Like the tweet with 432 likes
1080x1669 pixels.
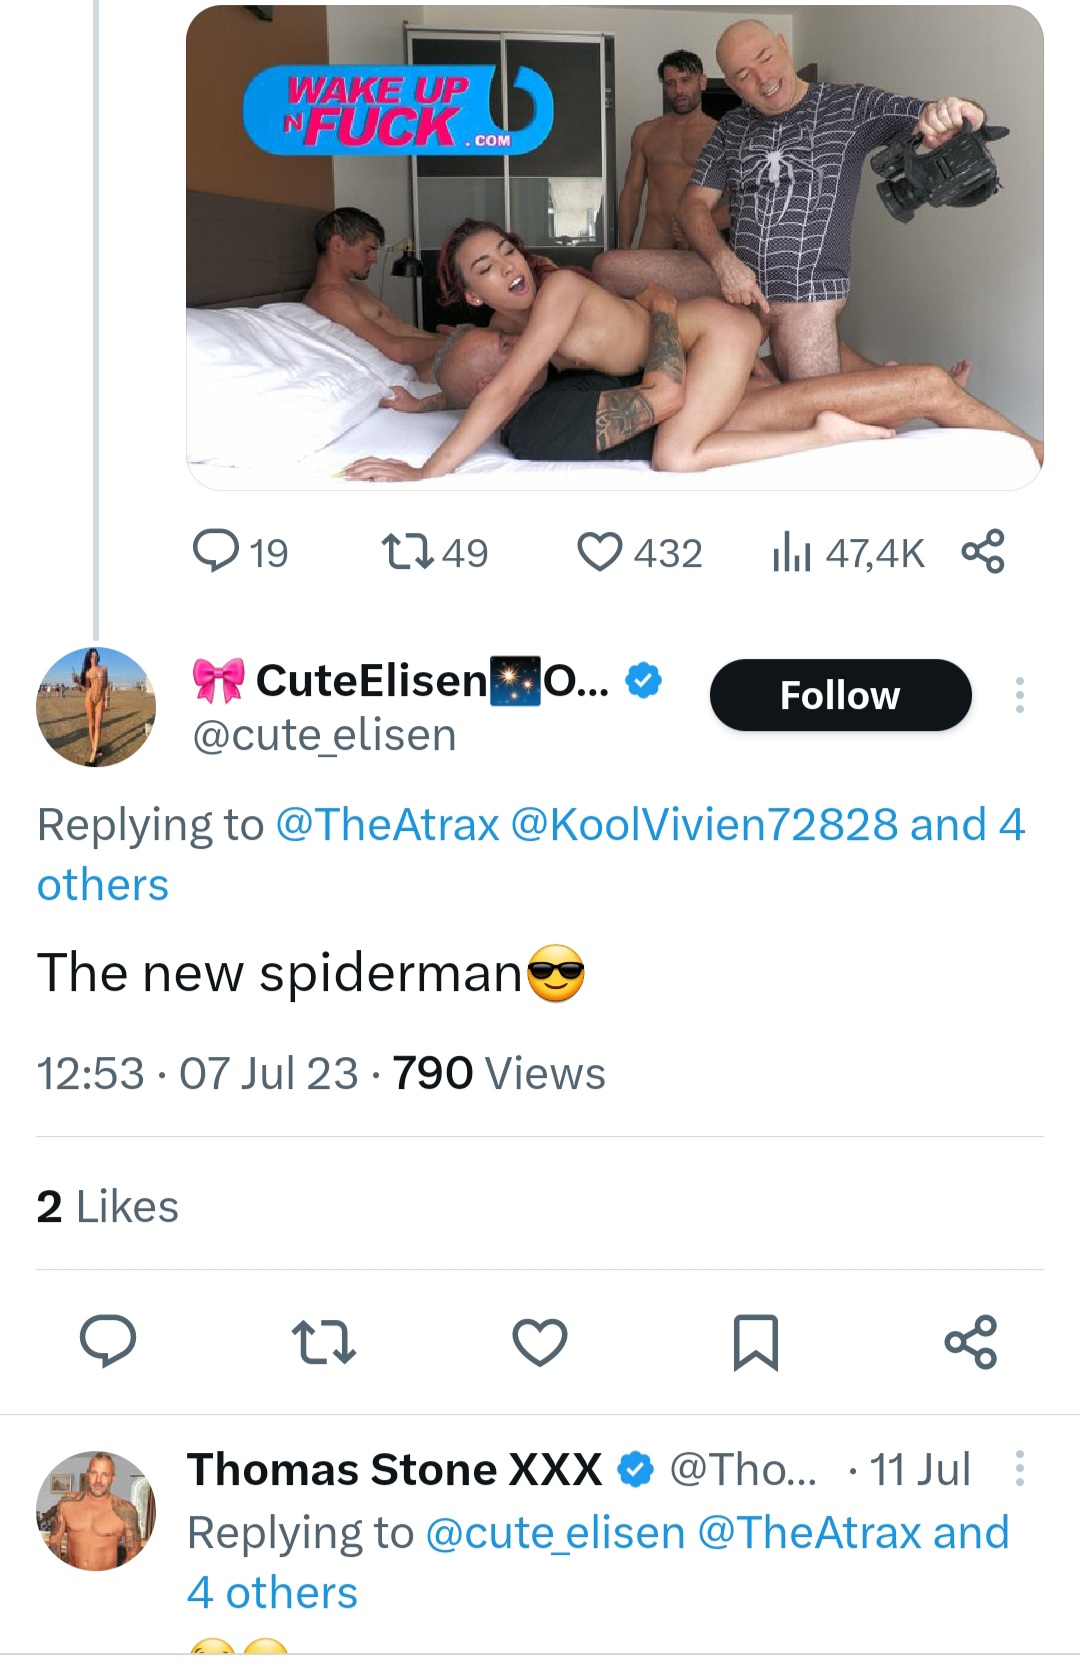[600, 551]
